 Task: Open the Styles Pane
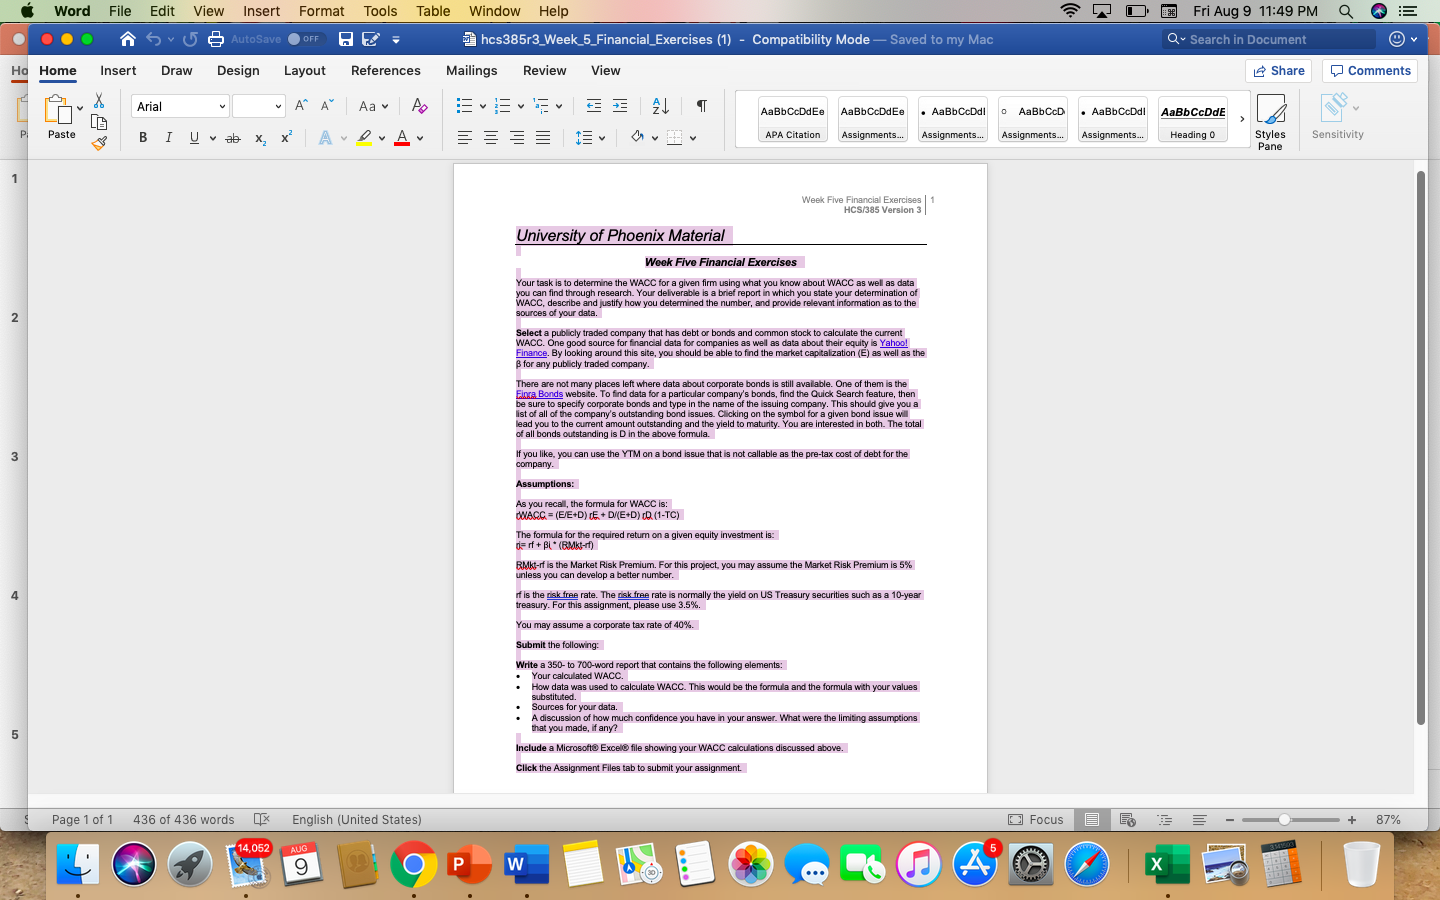(x=1271, y=120)
